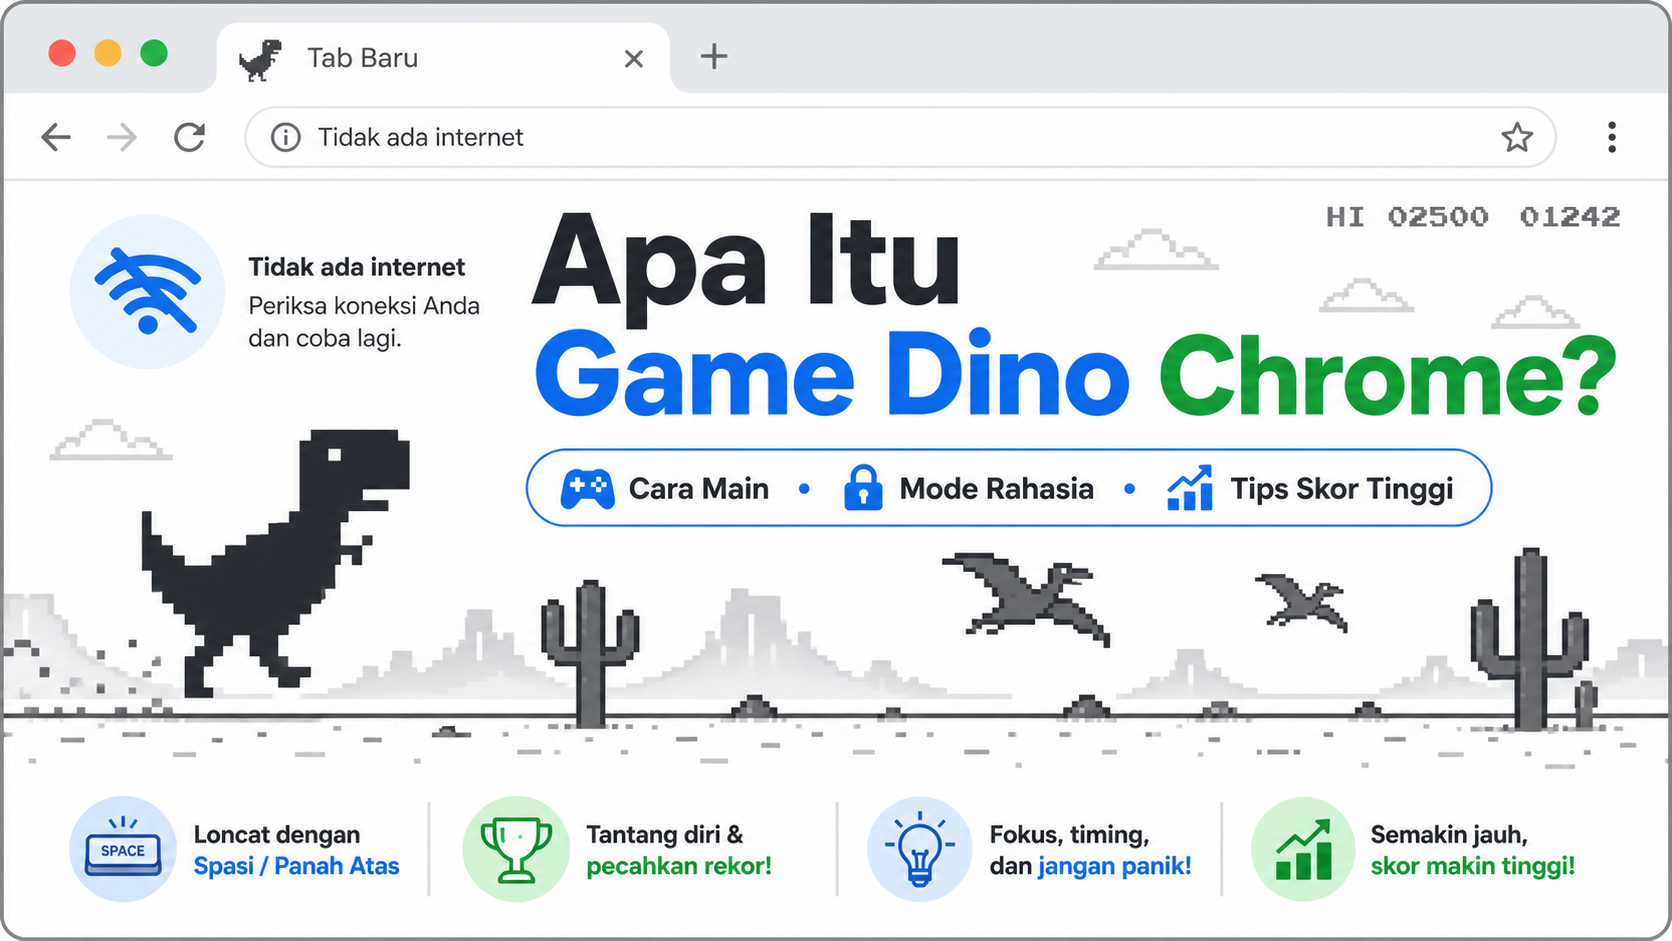Screen dimensions: 1672x941
Task: Click the gamepad icon beside Cara Main
Action: click(587, 489)
